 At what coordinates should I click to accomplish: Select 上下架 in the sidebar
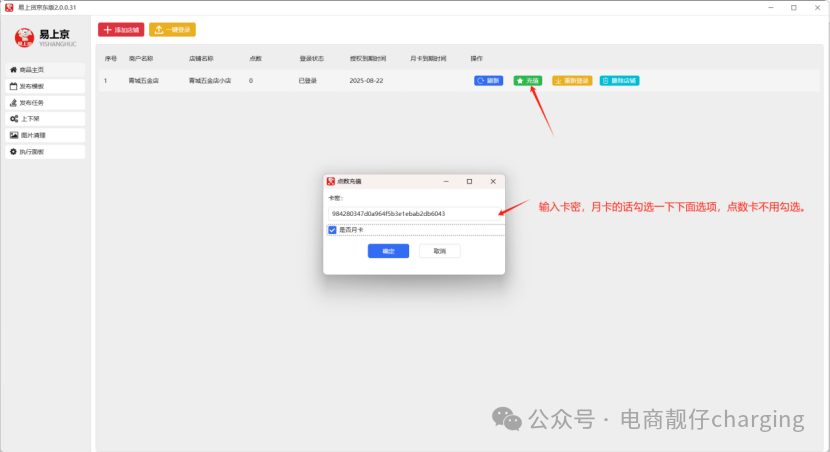pyautogui.click(x=45, y=119)
